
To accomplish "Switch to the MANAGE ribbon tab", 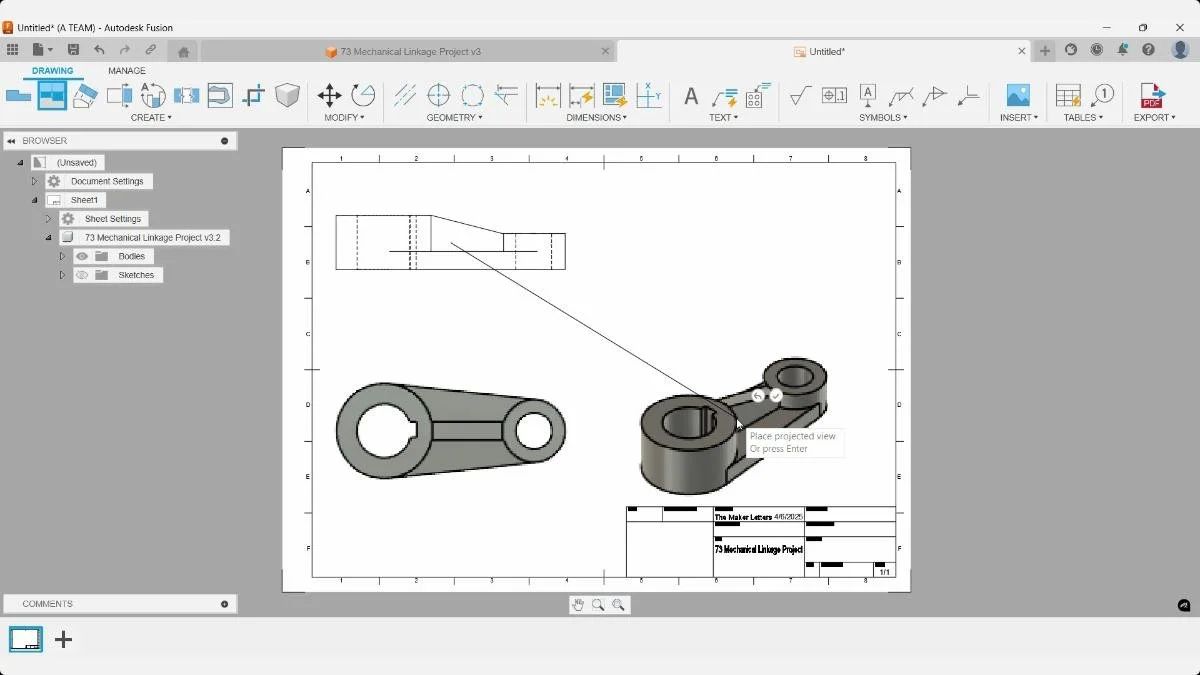I will (x=127, y=71).
